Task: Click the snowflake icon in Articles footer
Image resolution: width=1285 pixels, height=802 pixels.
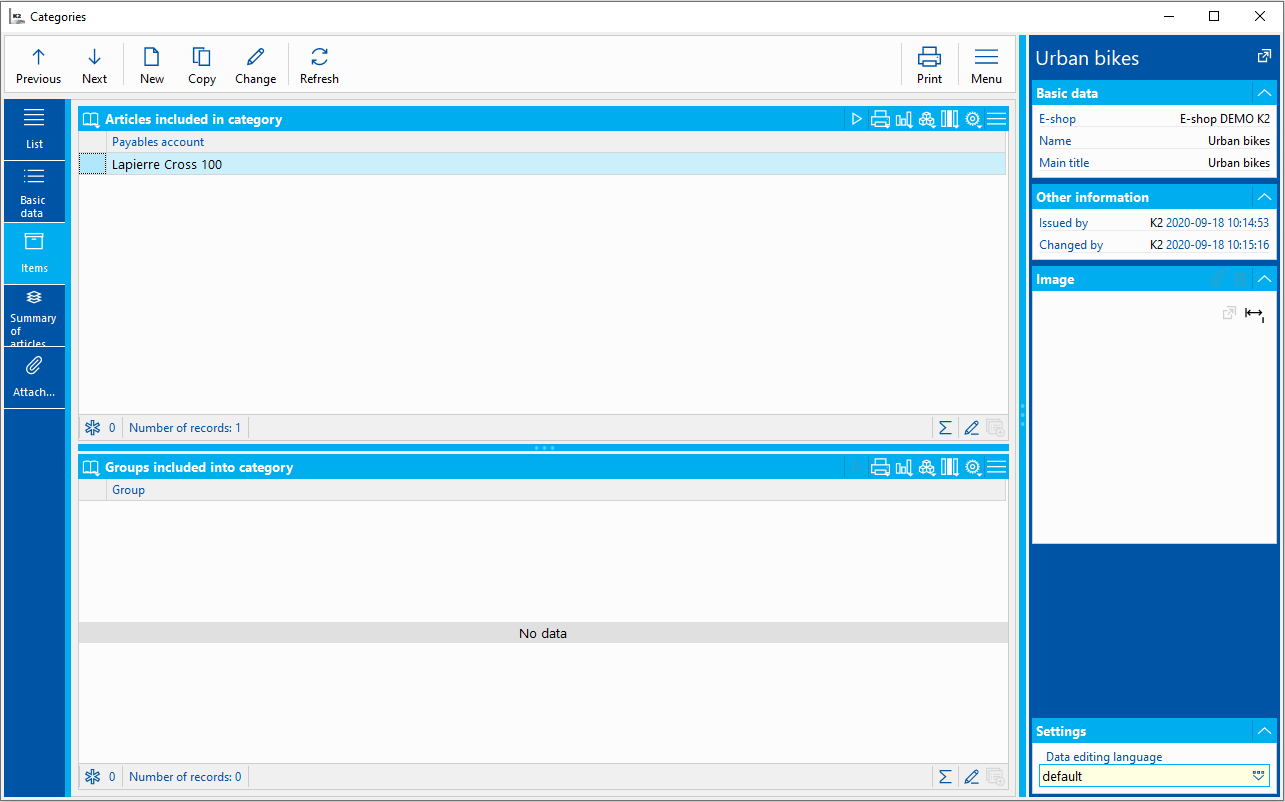Action: pyautogui.click(x=93, y=428)
